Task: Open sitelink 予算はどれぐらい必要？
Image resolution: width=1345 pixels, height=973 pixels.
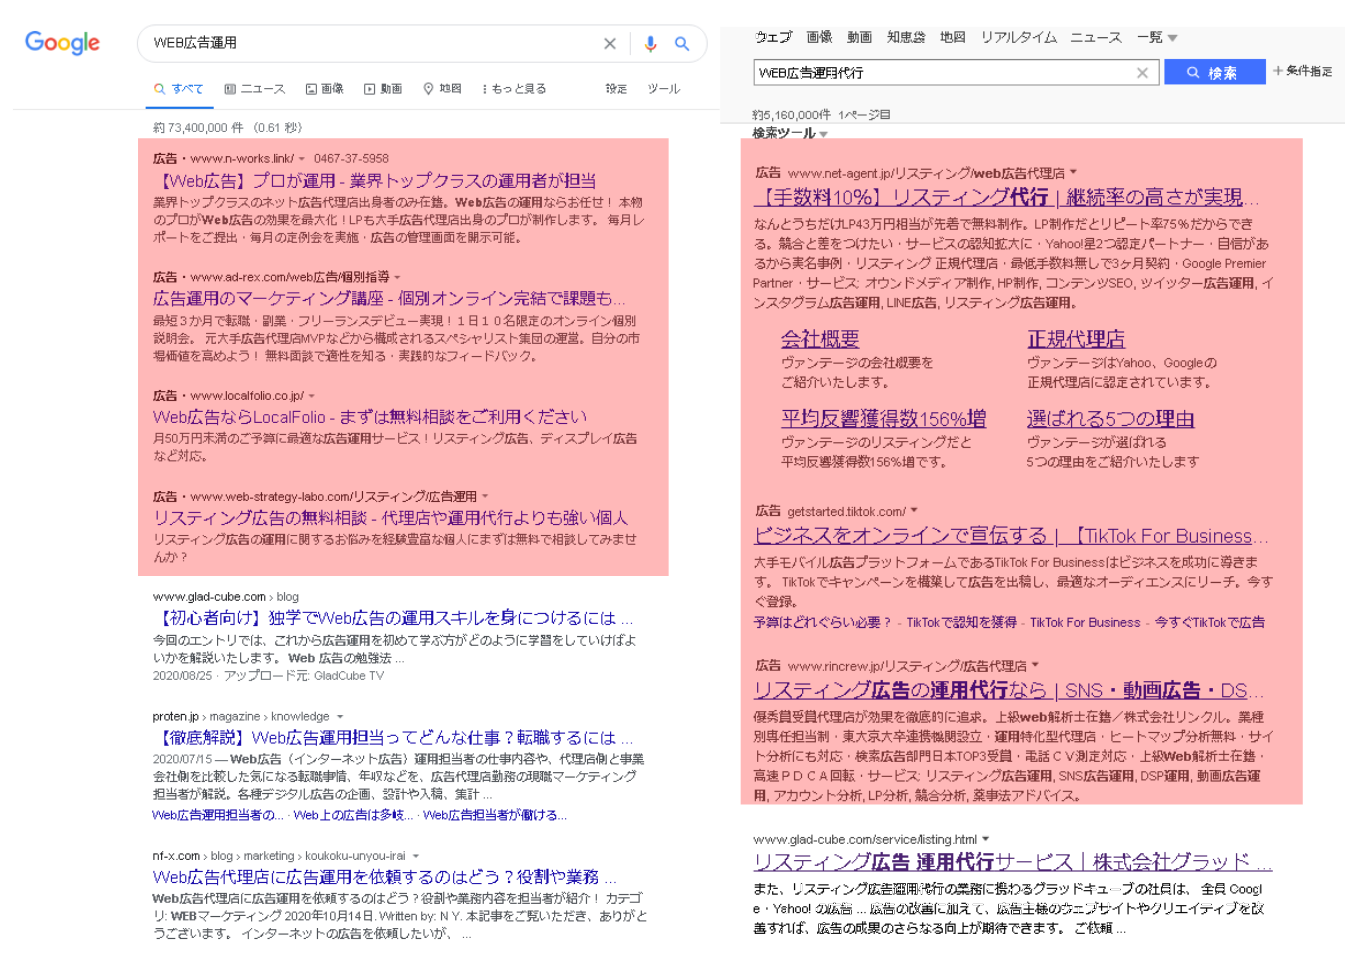Action: (822, 622)
